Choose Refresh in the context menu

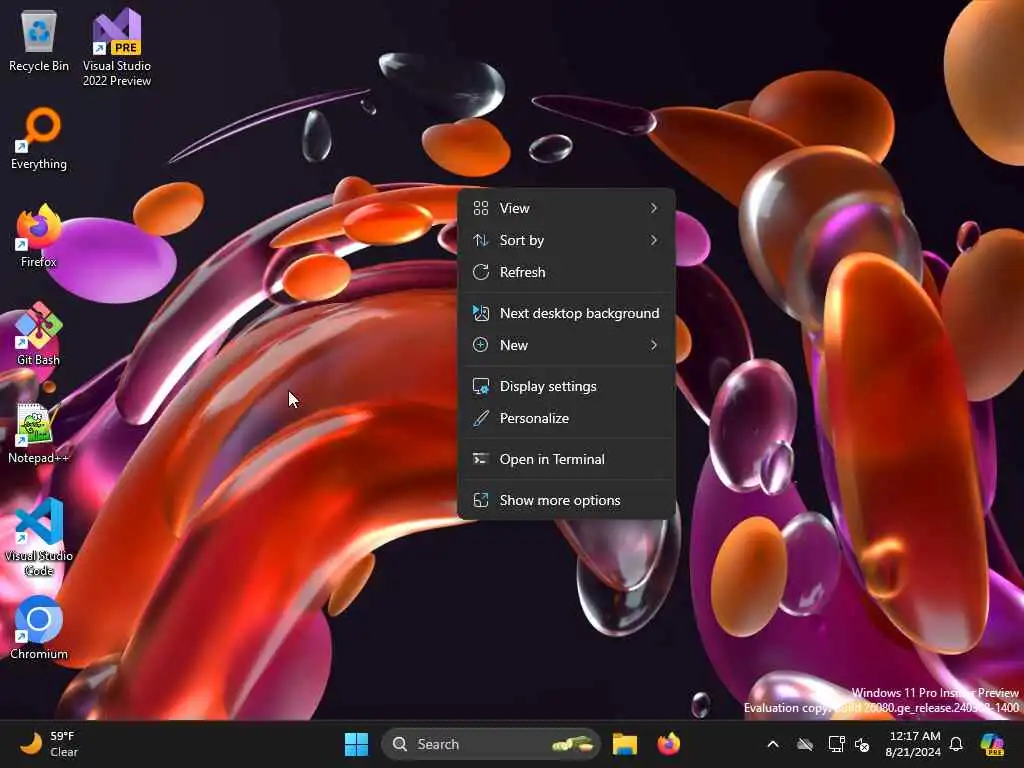pos(566,272)
